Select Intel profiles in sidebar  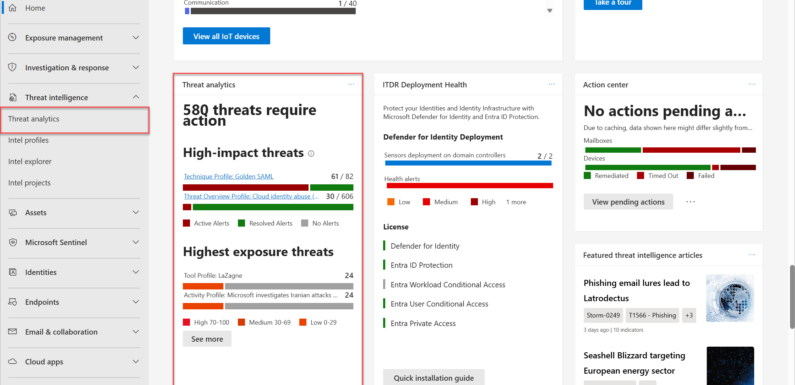tap(28, 141)
